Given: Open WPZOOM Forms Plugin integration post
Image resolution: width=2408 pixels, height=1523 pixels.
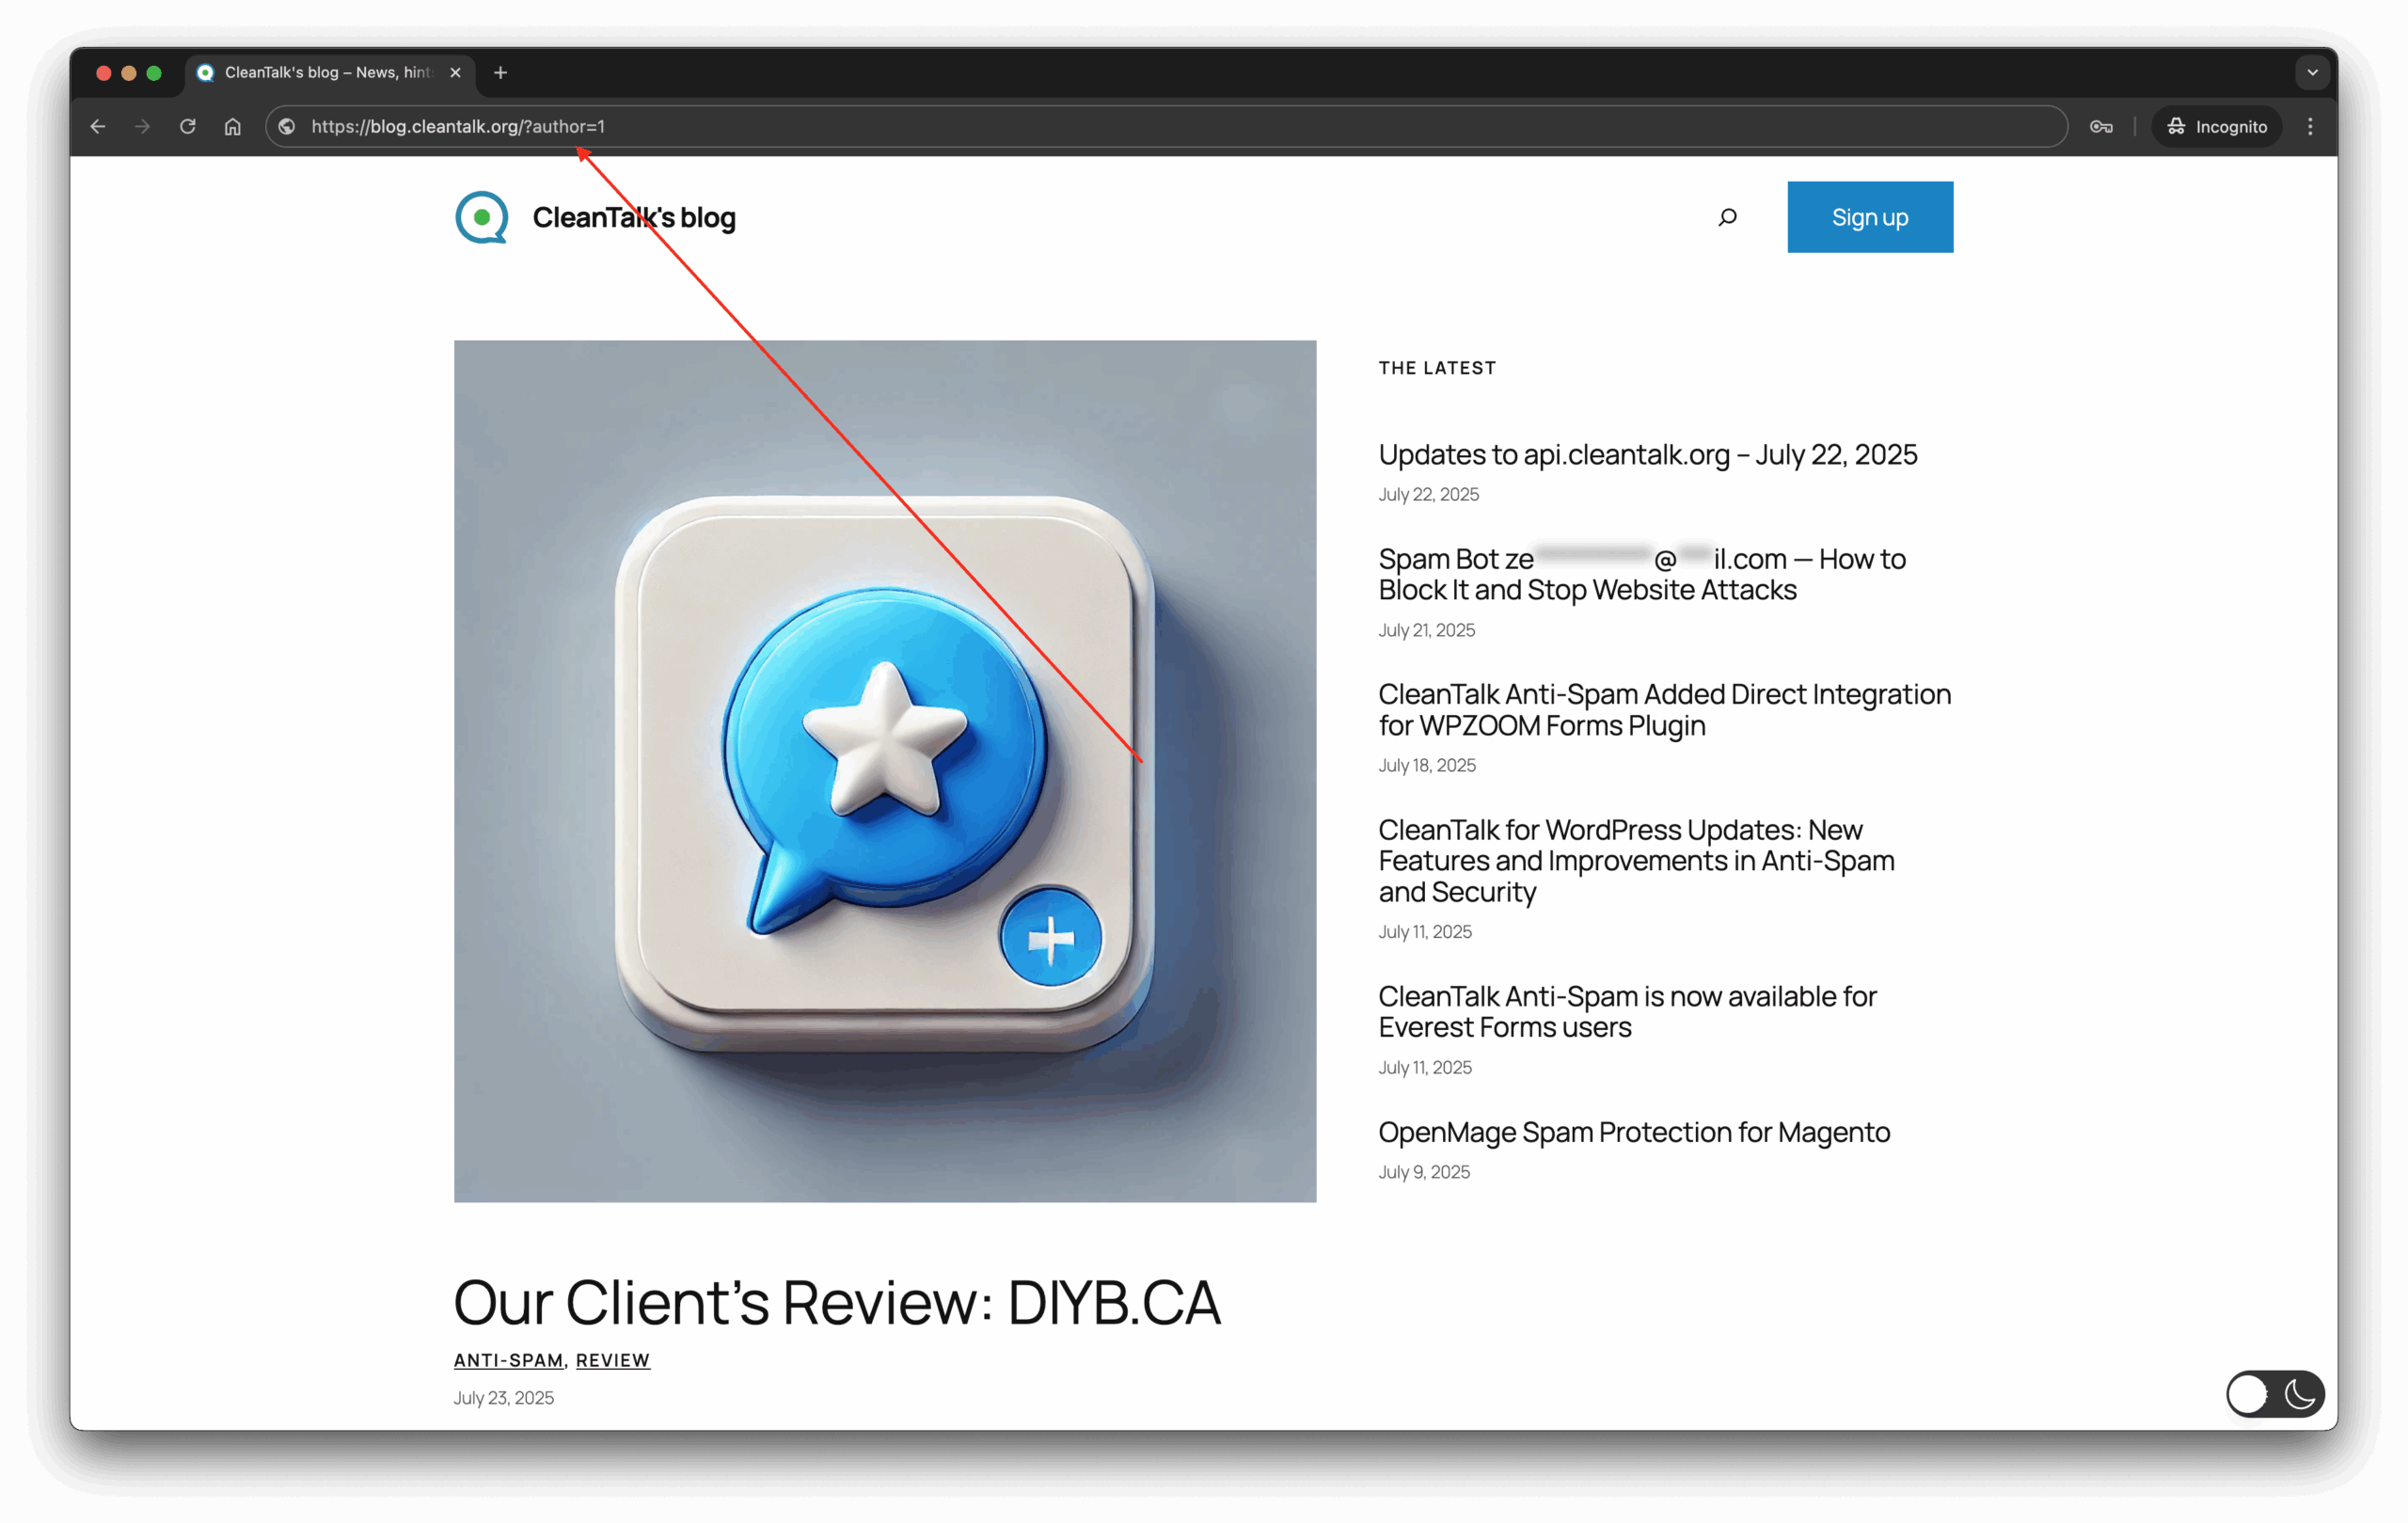Looking at the screenshot, I should (1664, 710).
